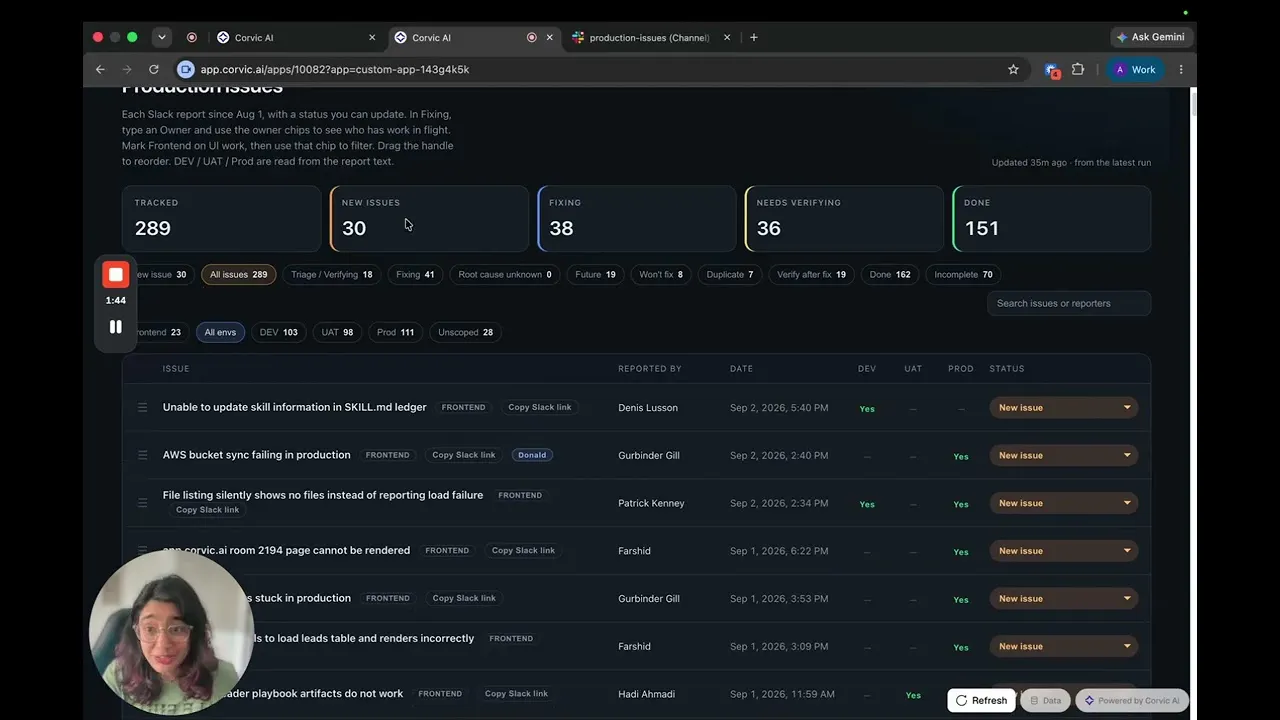Copy Slack link for AWS bucket sync issue
The image size is (1280, 720).
[463, 455]
